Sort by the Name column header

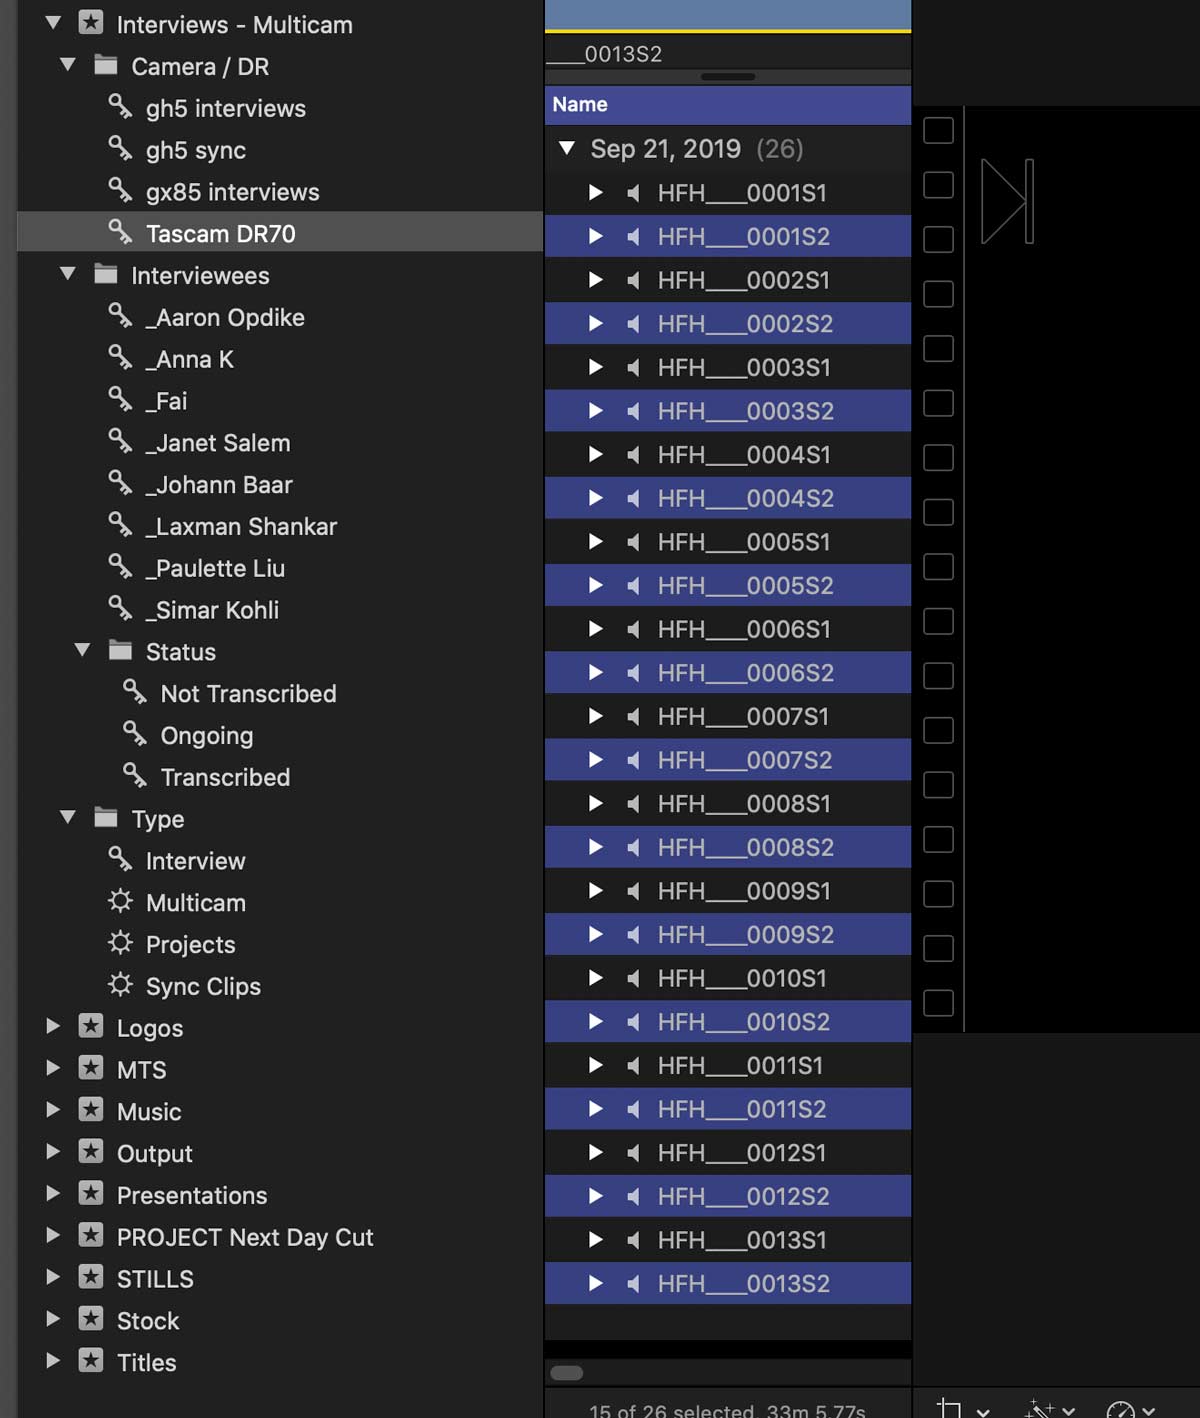[x=728, y=105]
